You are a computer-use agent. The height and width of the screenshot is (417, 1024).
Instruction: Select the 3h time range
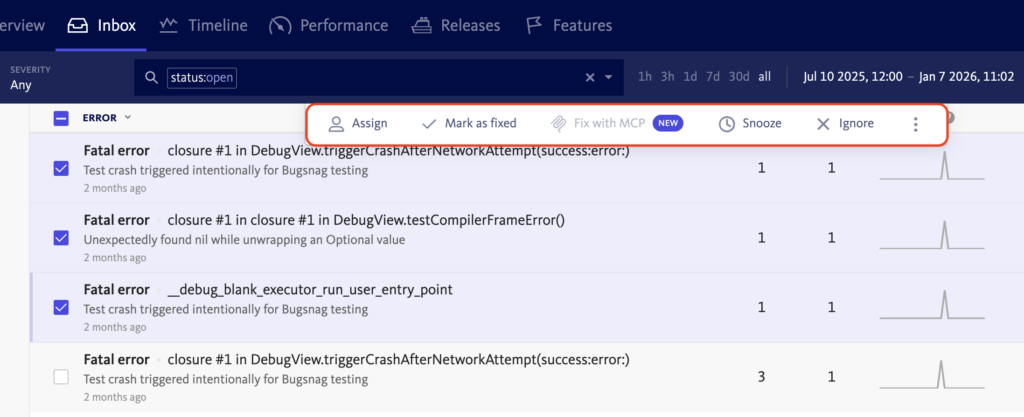pyautogui.click(x=667, y=77)
